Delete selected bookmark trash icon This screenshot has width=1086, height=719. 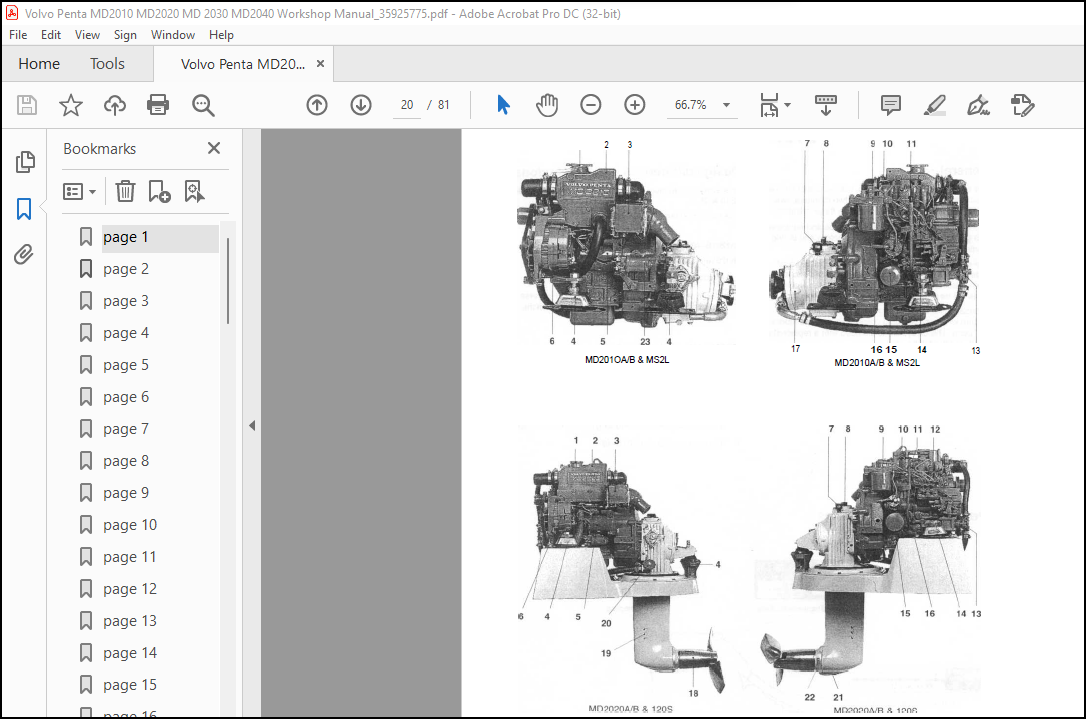tap(125, 191)
